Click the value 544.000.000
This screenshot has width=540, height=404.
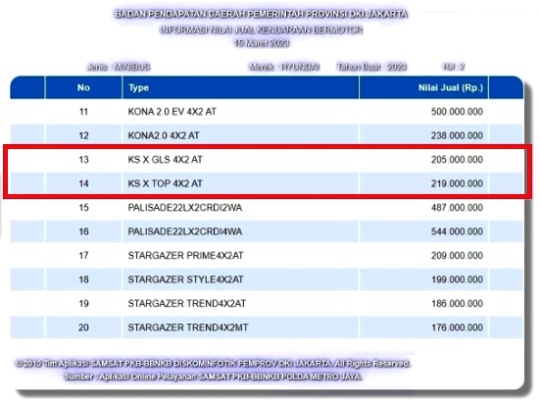(x=457, y=231)
